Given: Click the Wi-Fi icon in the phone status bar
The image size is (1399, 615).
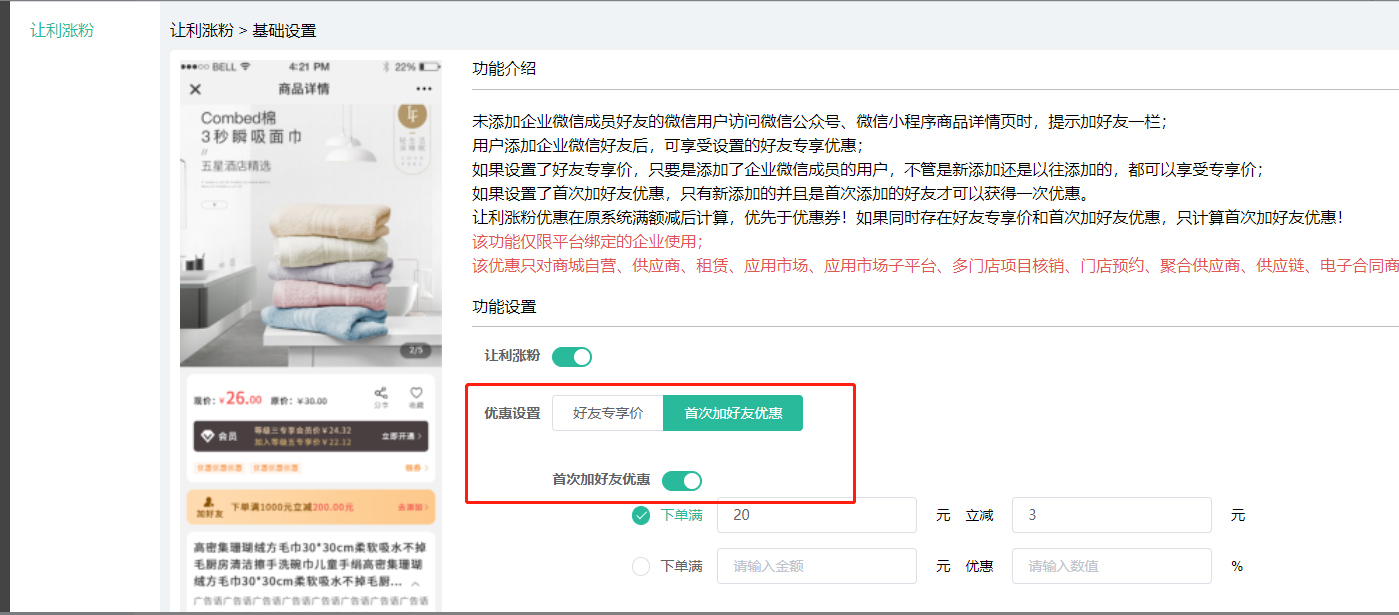Looking at the screenshot, I should (x=246, y=67).
